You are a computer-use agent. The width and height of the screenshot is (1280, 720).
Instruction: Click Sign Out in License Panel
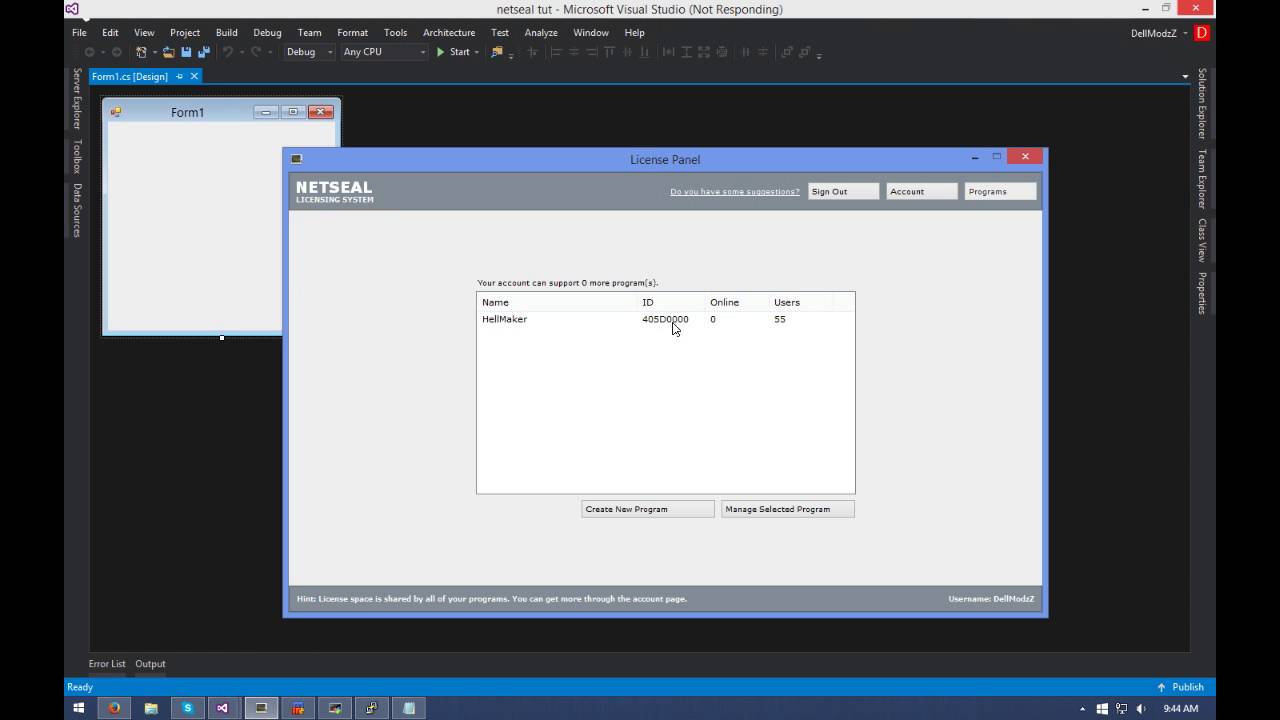point(843,191)
